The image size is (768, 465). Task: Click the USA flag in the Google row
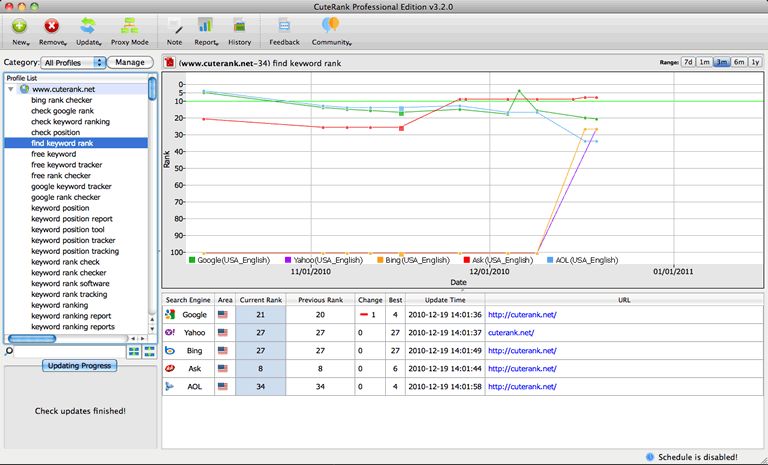pos(223,315)
